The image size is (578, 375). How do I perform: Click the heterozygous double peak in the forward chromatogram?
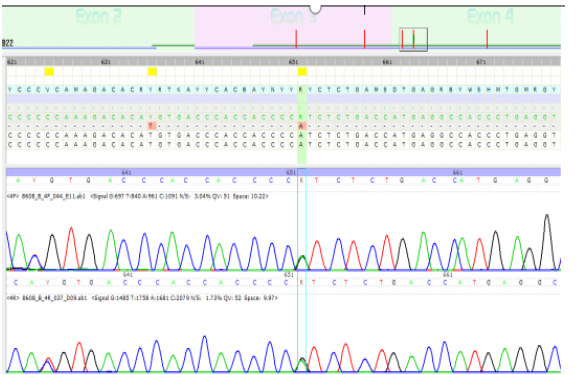point(302,262)
